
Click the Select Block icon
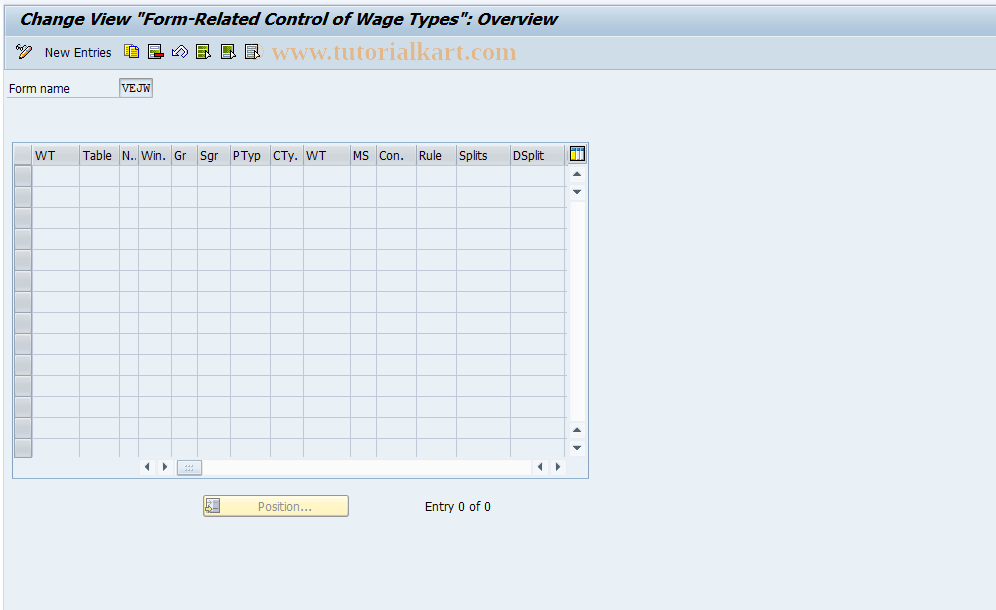coord(228,52)
